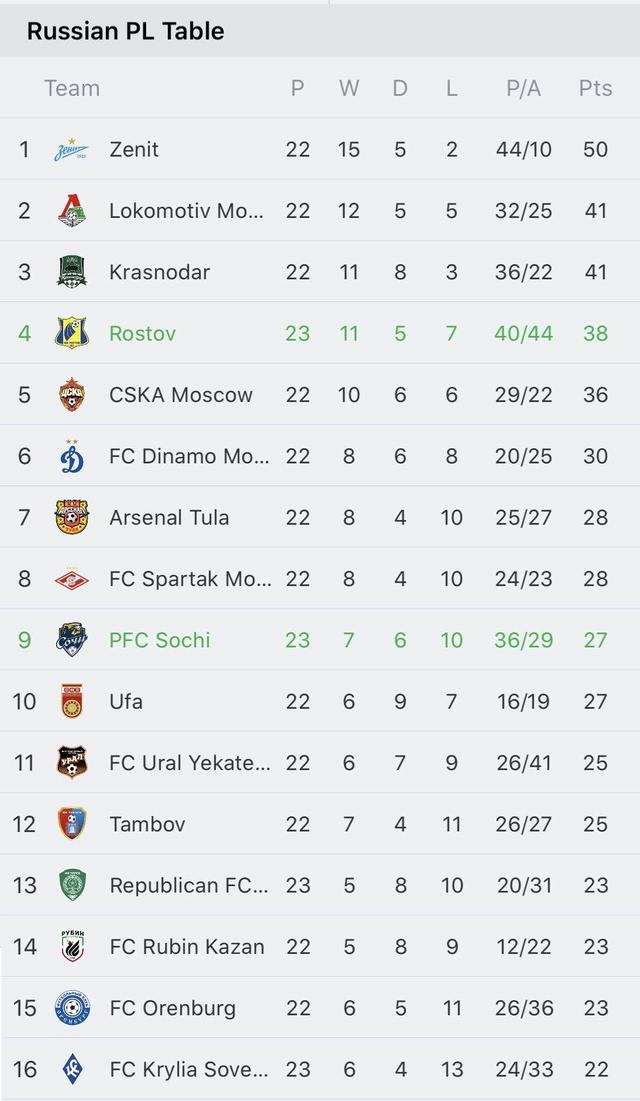Click the Lokomotiv Moscow crest icon

(71, 211)
